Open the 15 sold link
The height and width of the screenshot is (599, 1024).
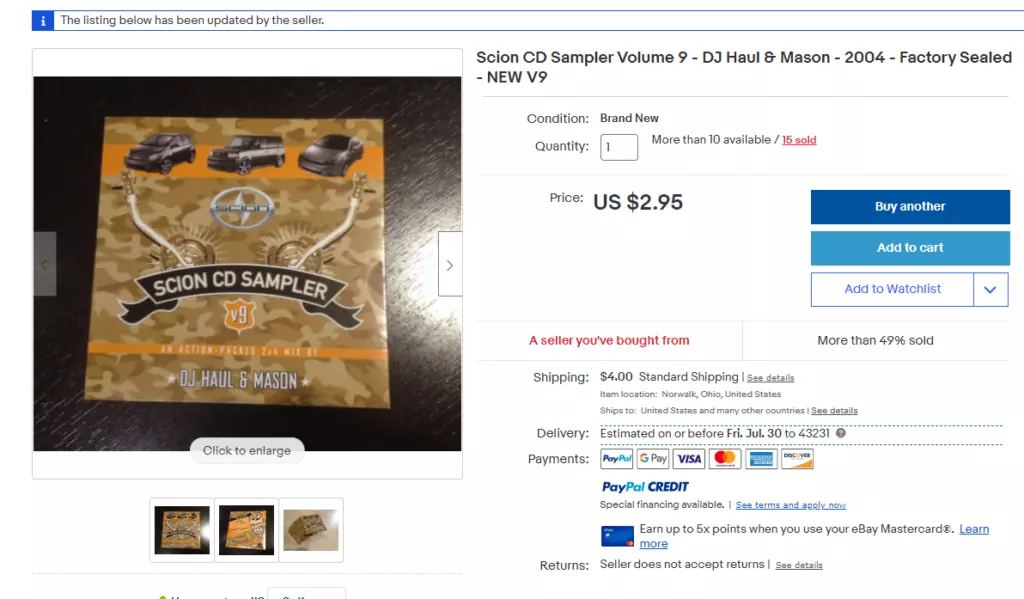799,140
